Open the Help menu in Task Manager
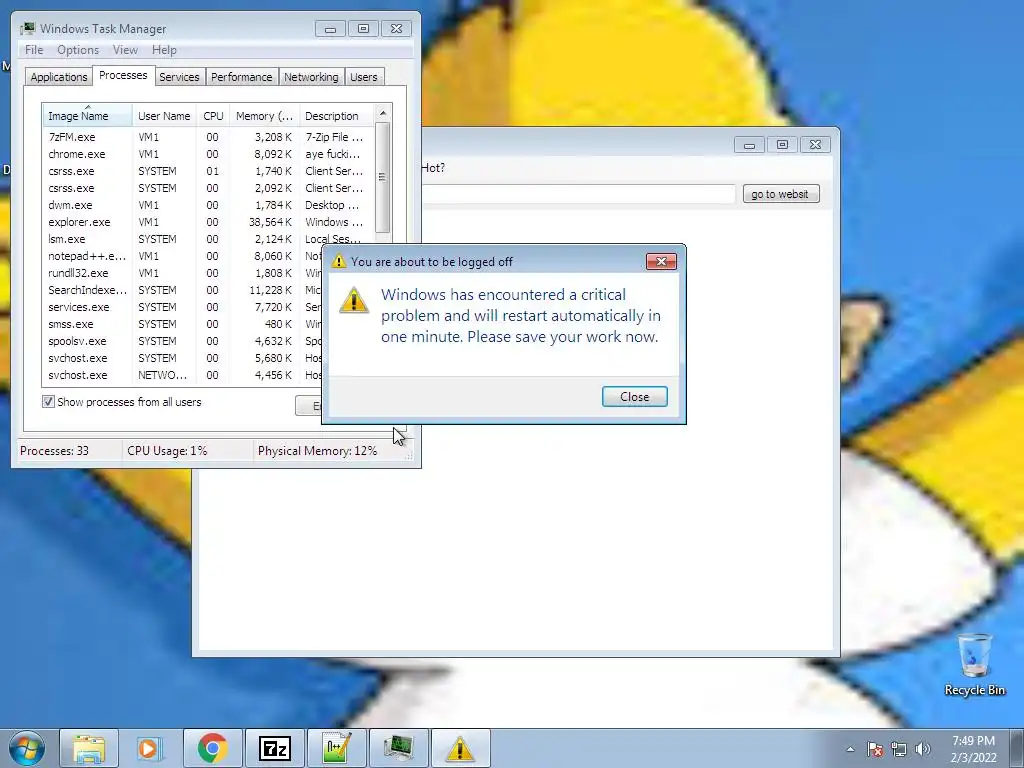The width and height of the screenshot is (1024, 768). pos(164,50)
